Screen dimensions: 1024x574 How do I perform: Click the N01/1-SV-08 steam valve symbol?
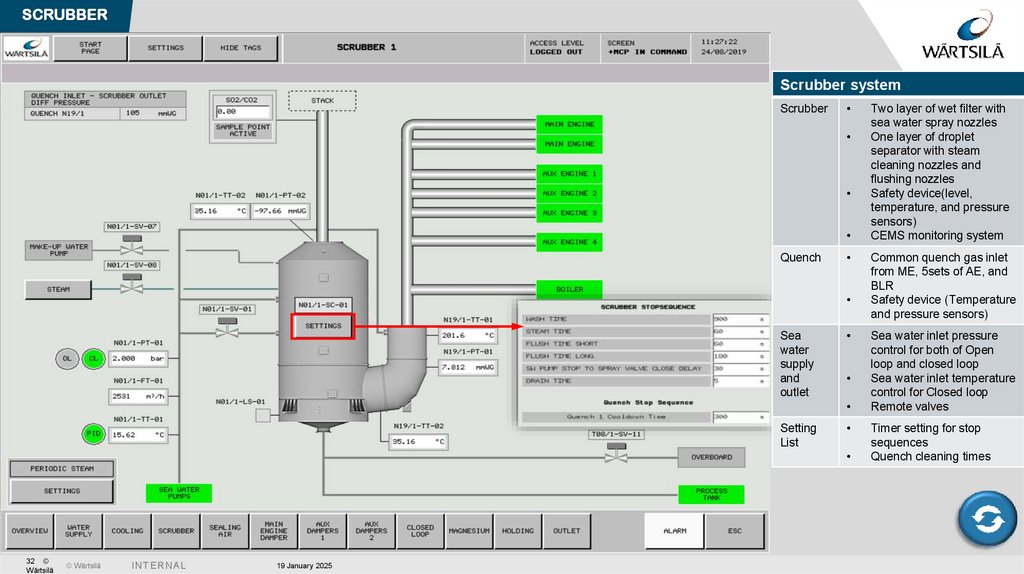pyautogui.click(x=132, y=283)
